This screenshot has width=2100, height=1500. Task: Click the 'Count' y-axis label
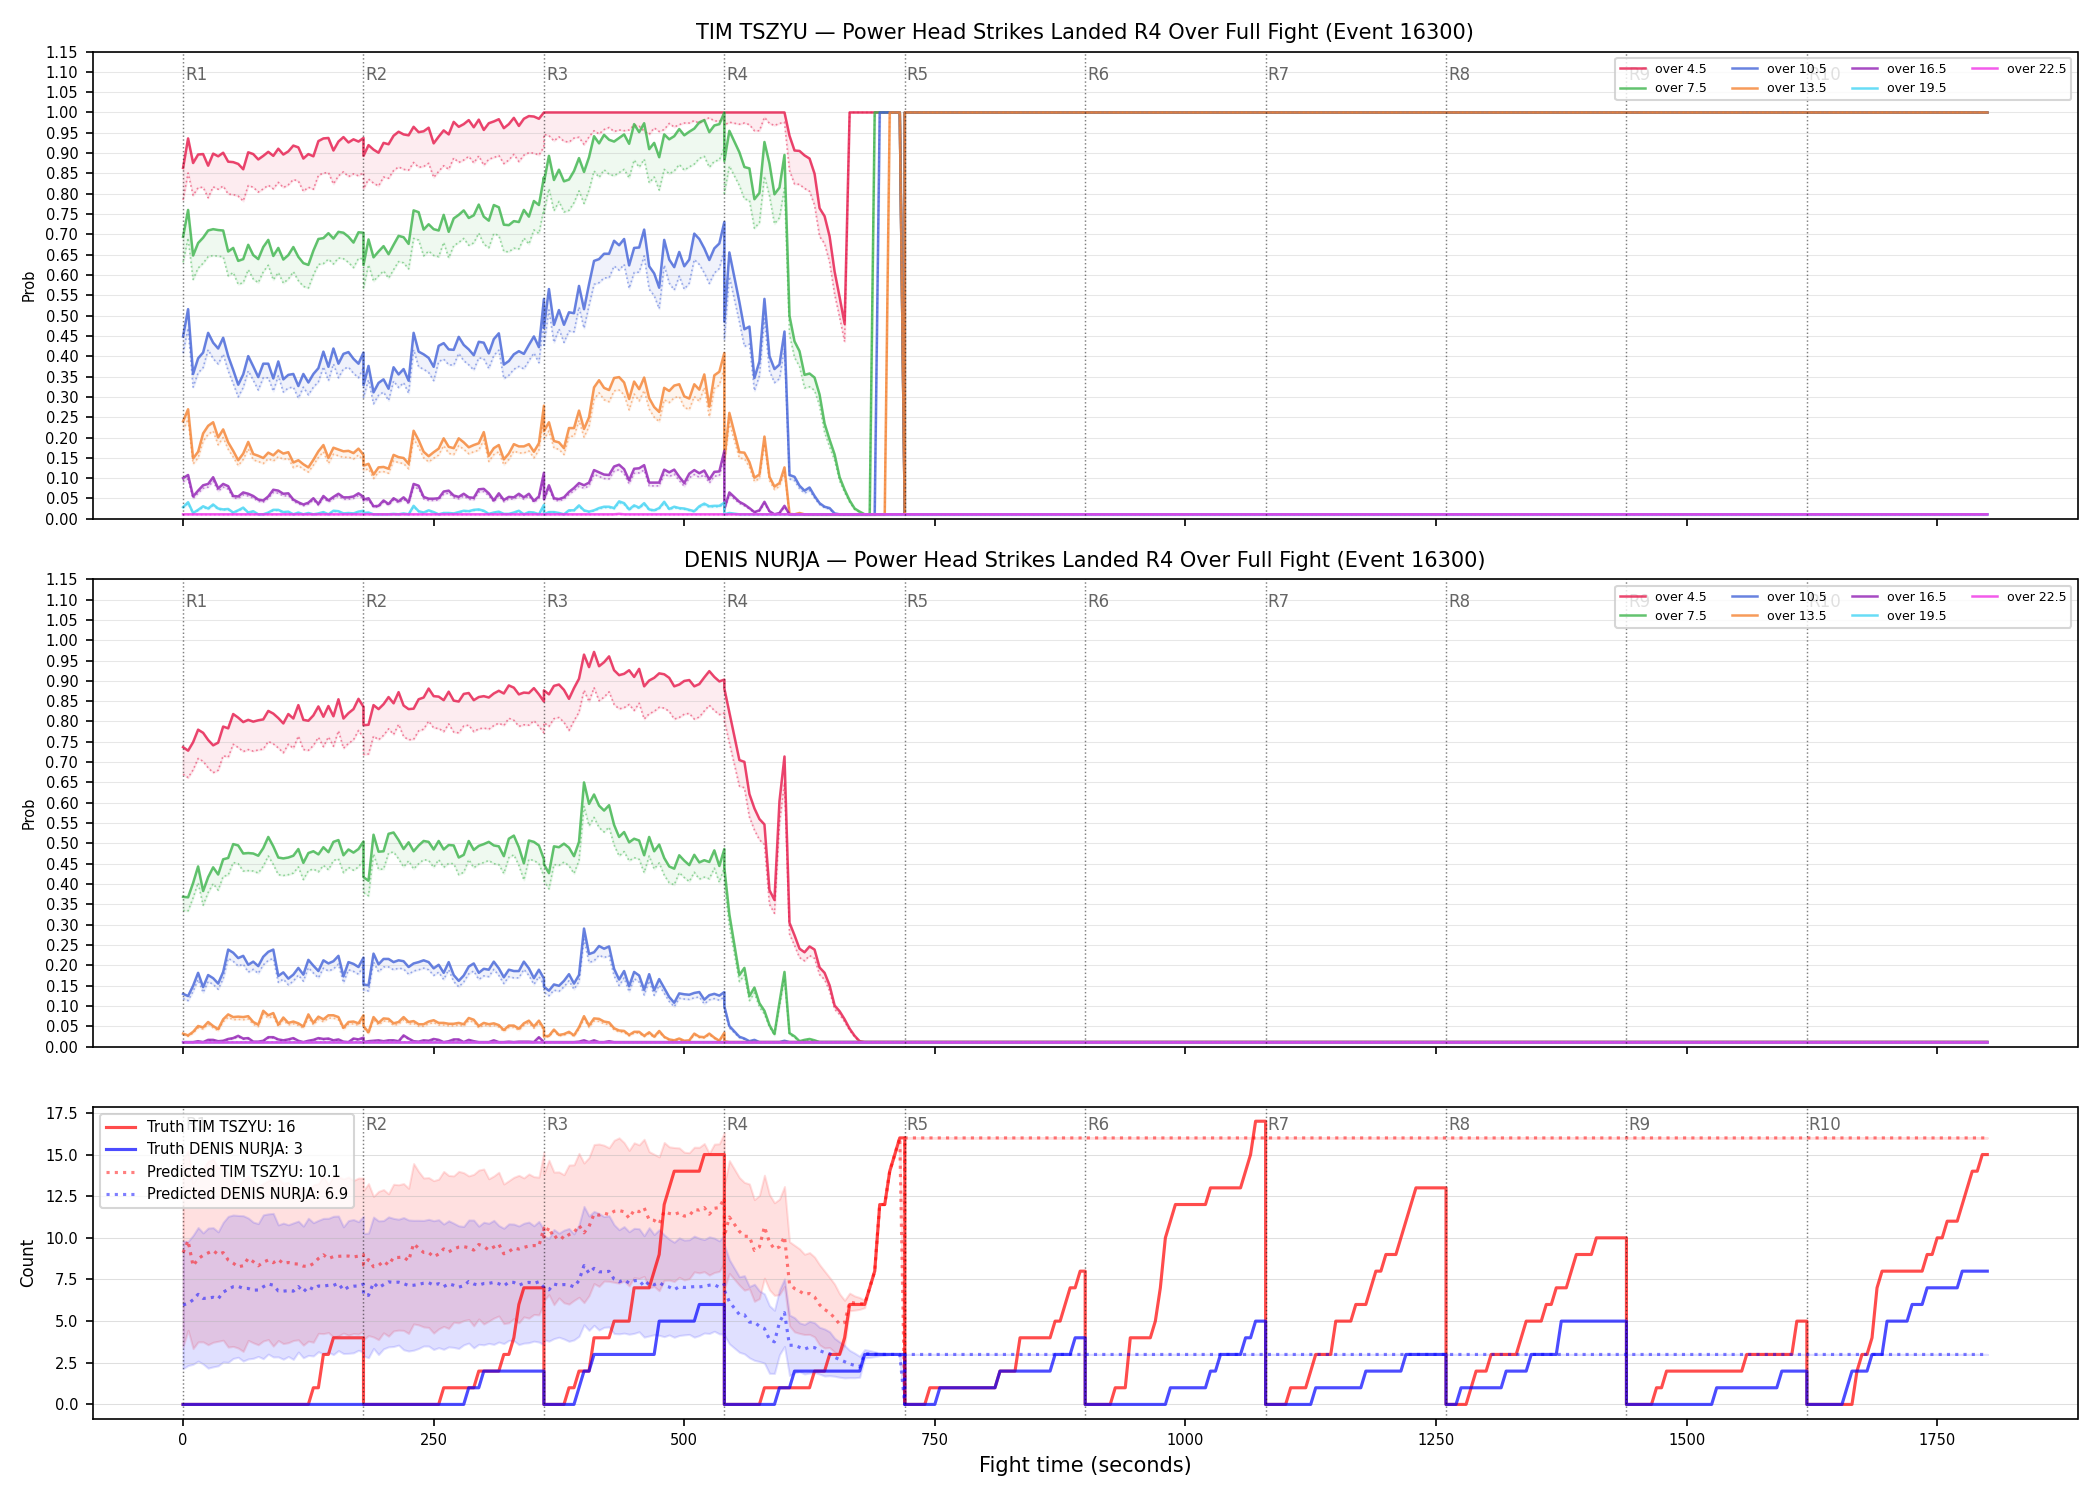coord(27,1263)
